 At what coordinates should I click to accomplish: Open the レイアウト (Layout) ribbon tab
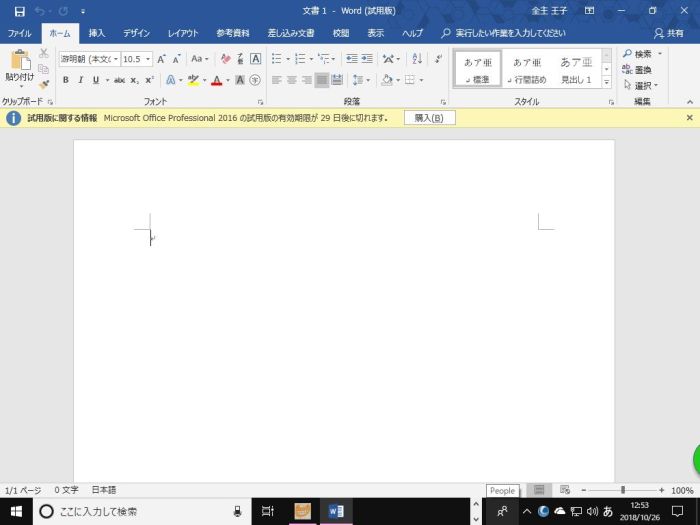click(183, 33)
